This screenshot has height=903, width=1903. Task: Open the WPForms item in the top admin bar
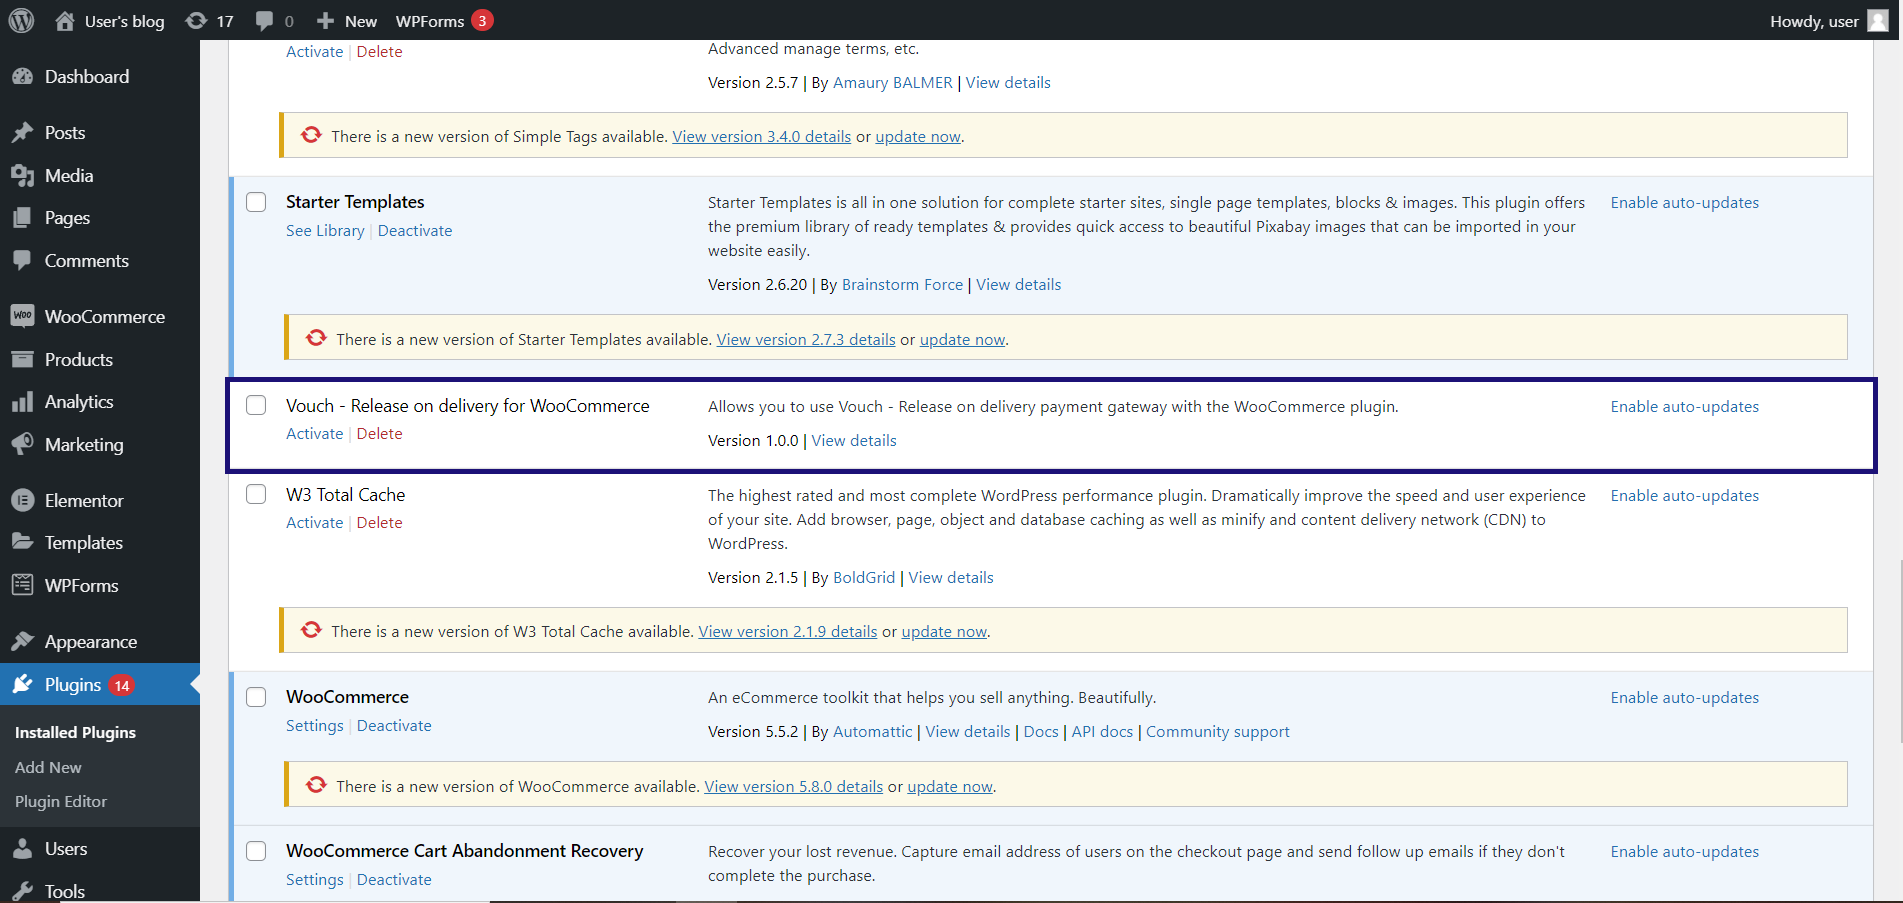click(x=430, y=21)
